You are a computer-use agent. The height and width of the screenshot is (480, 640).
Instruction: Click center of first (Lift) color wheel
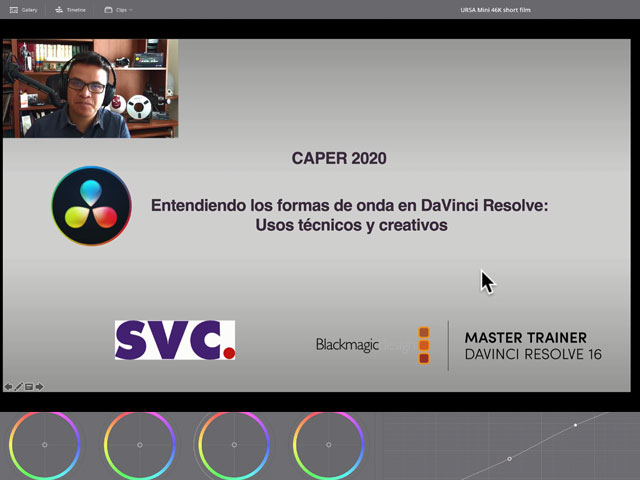[45, 445]
